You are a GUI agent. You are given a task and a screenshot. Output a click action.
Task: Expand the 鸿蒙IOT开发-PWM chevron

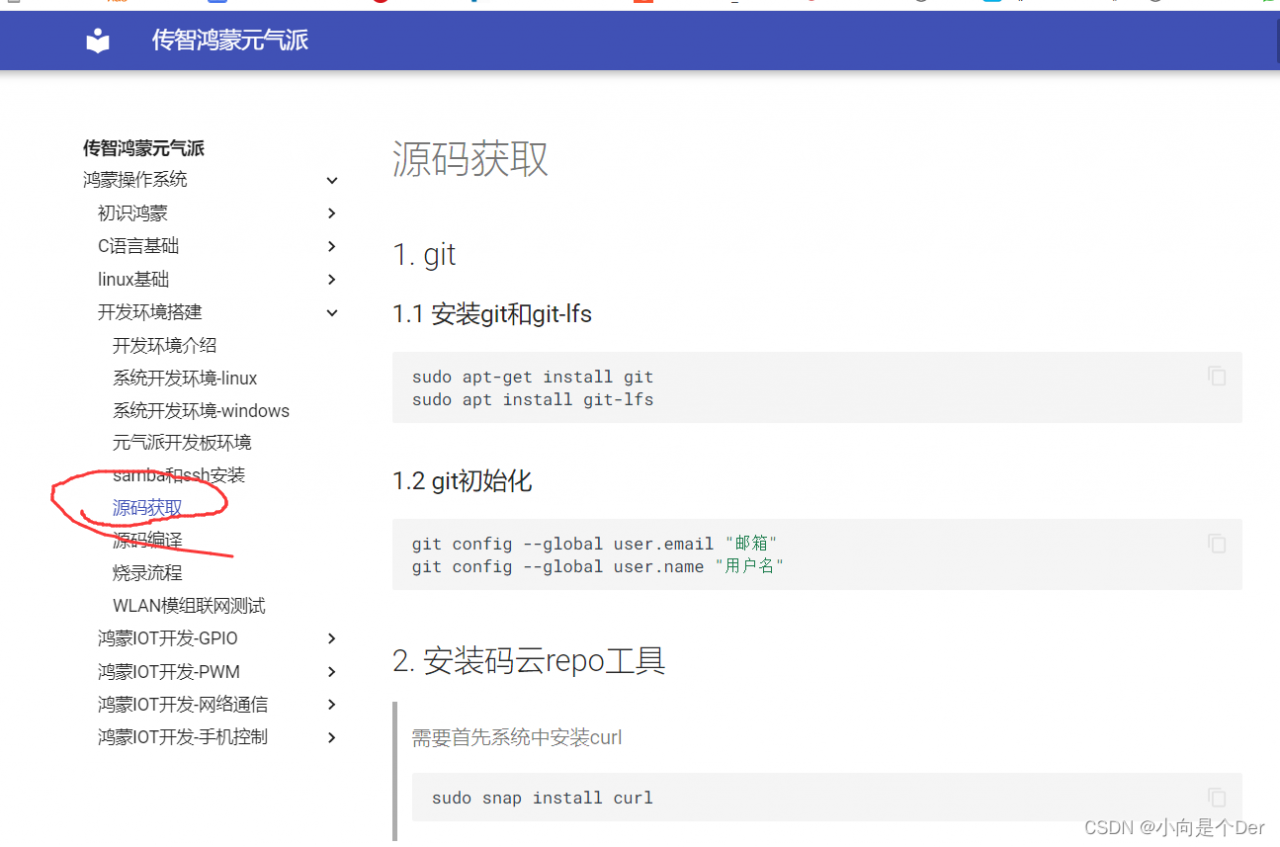332,671
